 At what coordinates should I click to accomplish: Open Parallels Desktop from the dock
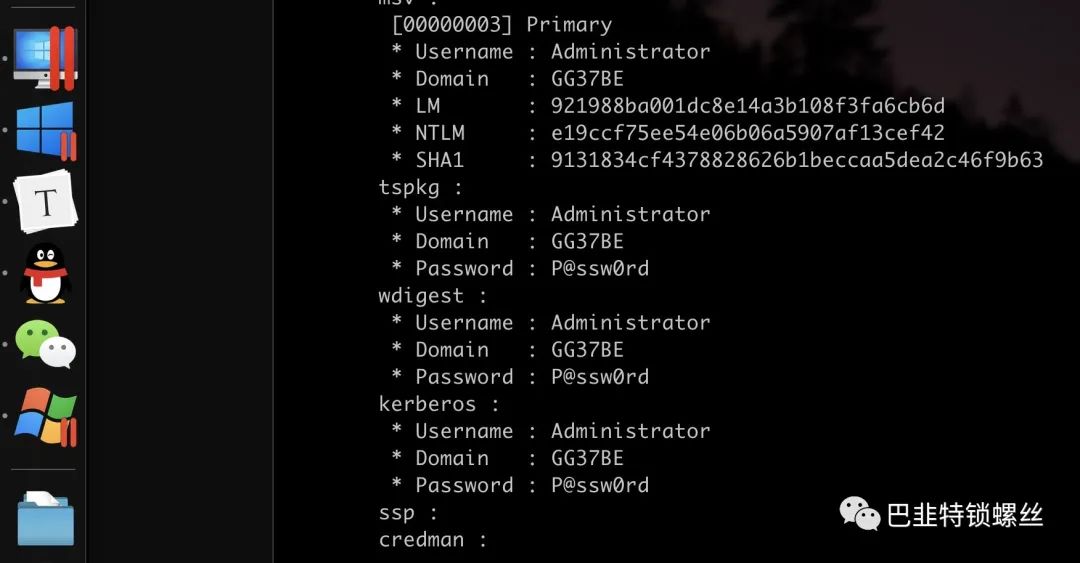click(x=45, y=58)
